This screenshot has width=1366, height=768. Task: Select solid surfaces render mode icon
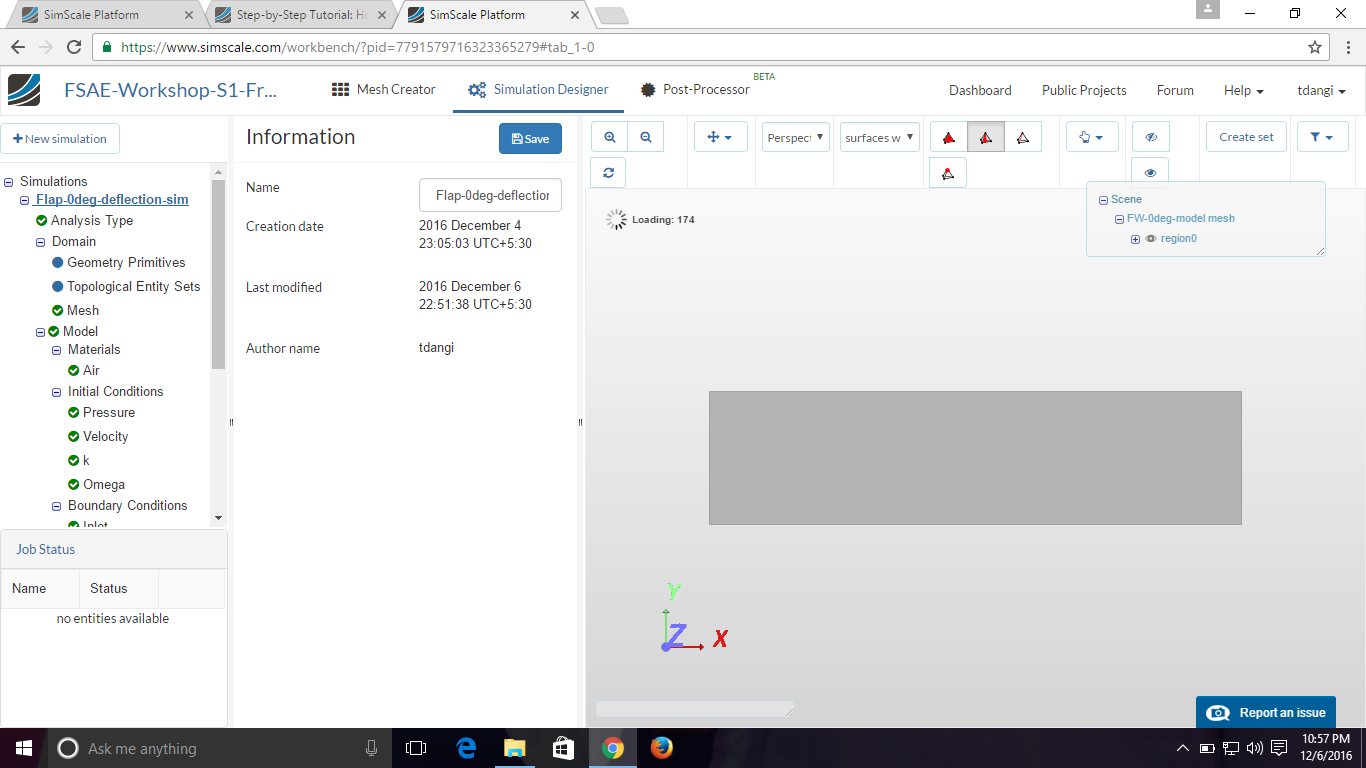click(x=949, y=137)
